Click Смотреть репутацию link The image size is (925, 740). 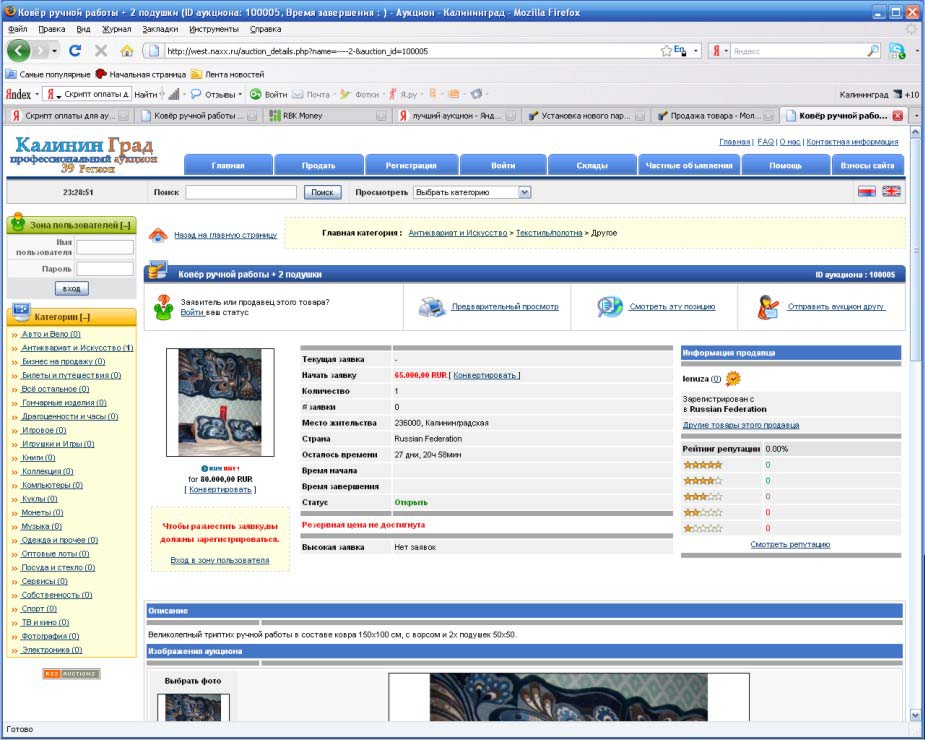(x=790, y=544)
